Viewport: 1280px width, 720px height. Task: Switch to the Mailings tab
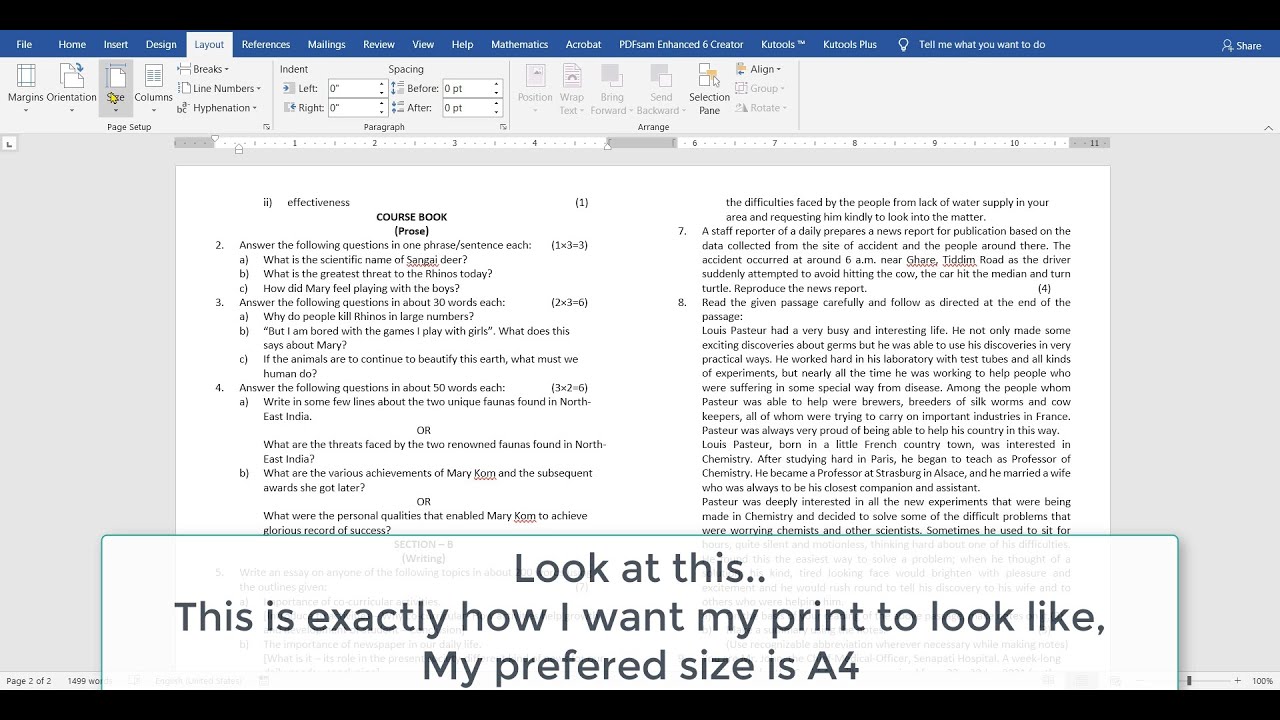pos(326,44)
